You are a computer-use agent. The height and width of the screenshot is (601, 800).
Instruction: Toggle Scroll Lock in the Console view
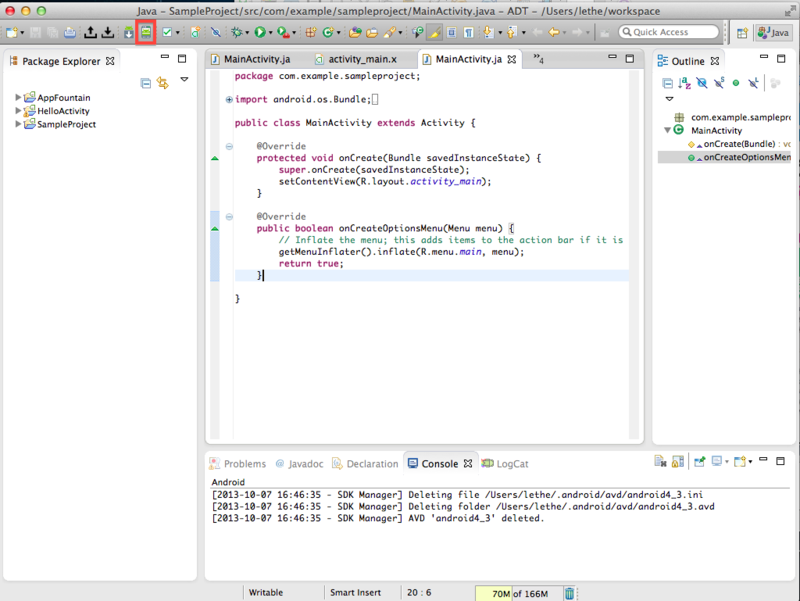[677, 462]
